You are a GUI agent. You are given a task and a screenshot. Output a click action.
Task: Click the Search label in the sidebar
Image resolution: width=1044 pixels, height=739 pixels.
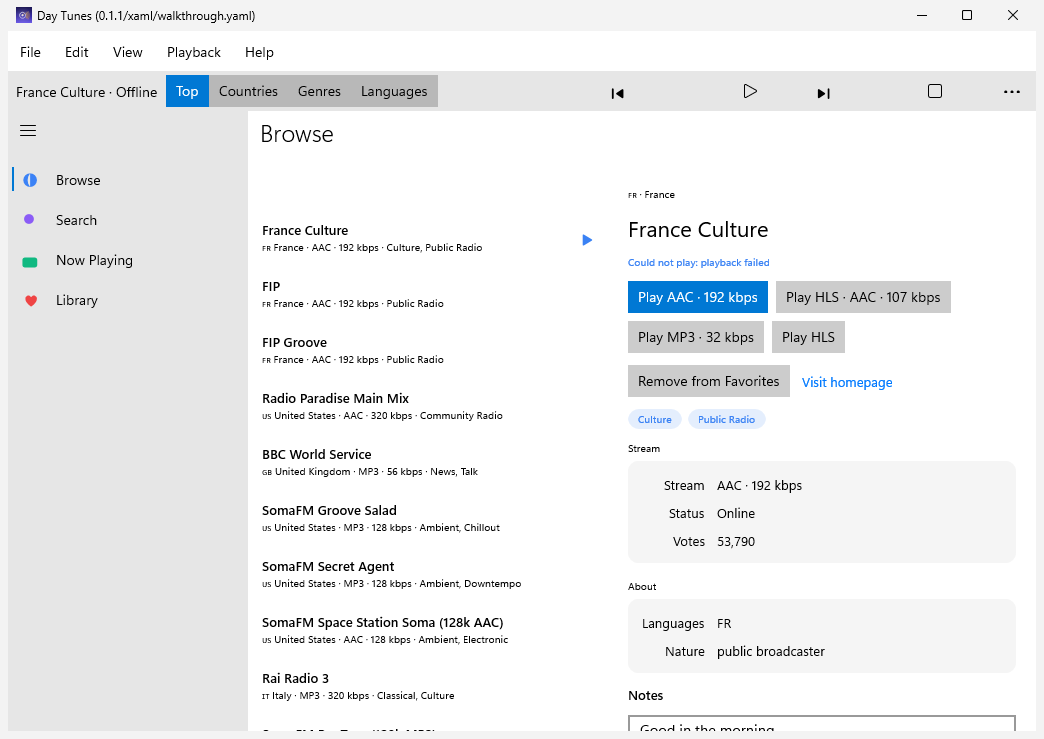pos(76,220)
